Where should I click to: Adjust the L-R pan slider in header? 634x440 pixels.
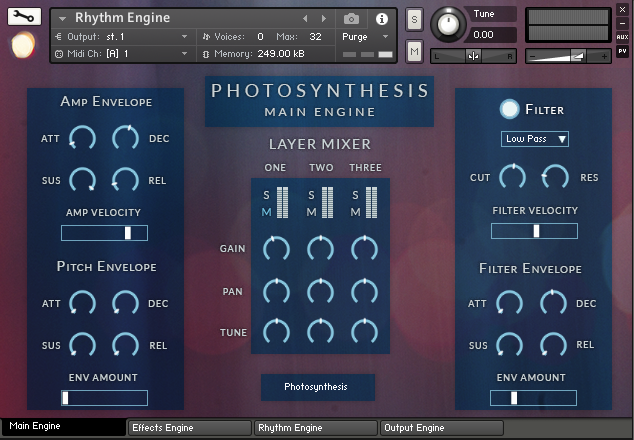(x=473, y=56)
